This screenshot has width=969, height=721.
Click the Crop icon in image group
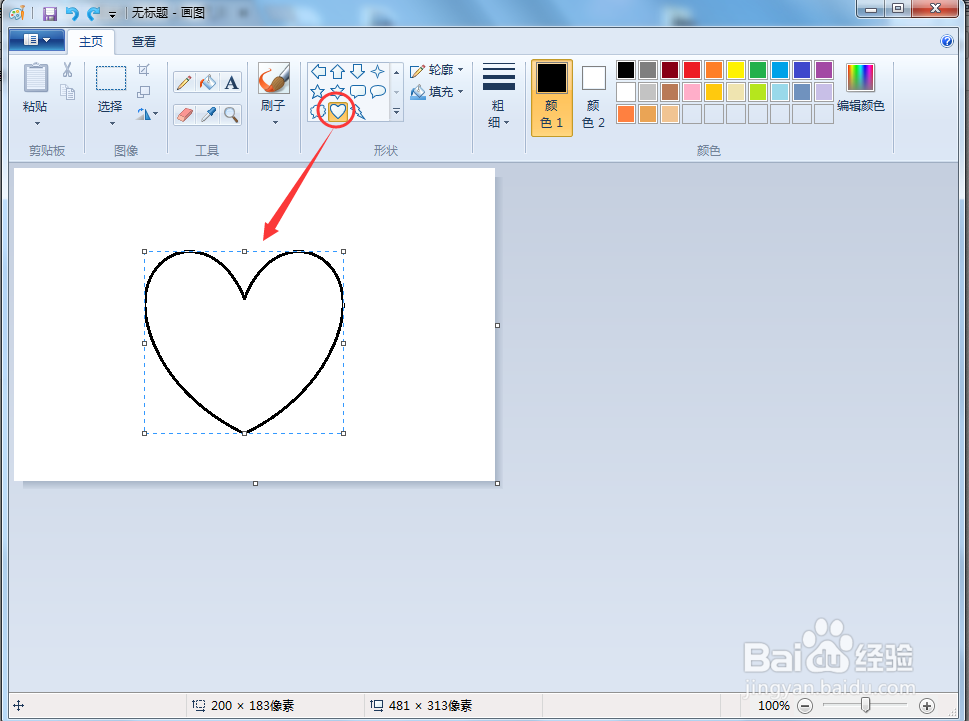[143, 70]
